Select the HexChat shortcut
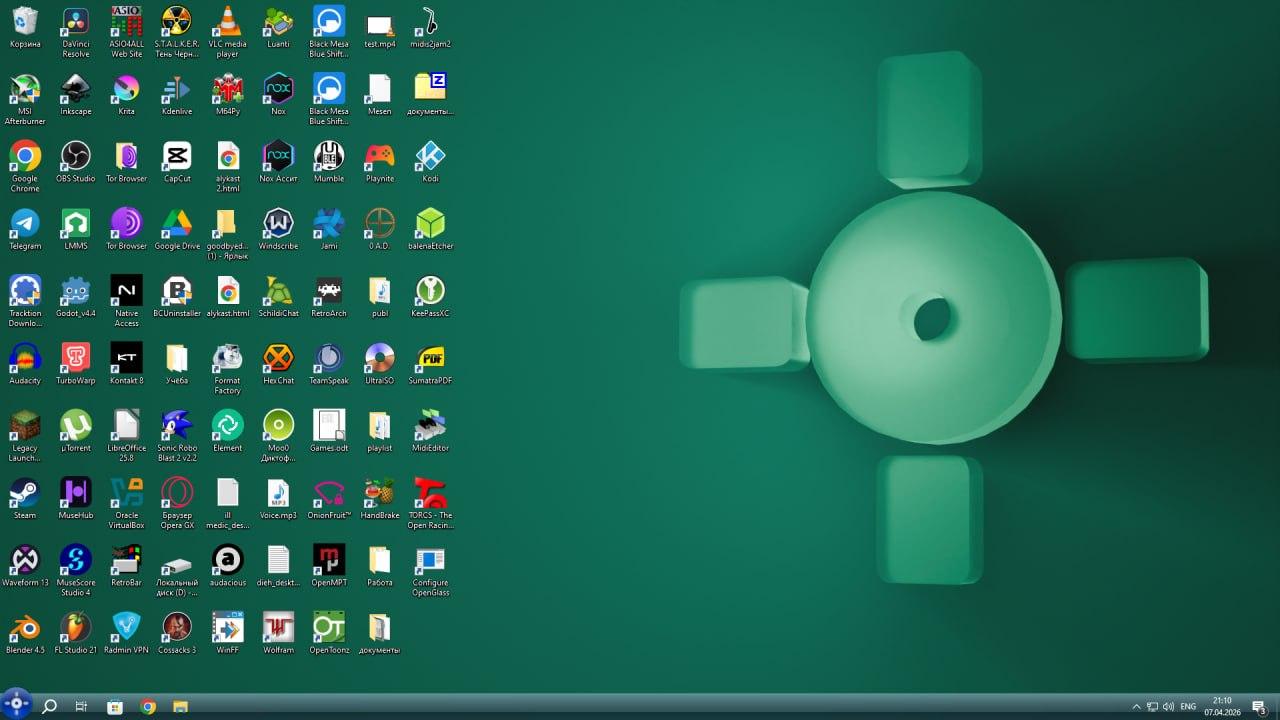 pos(278,363)
